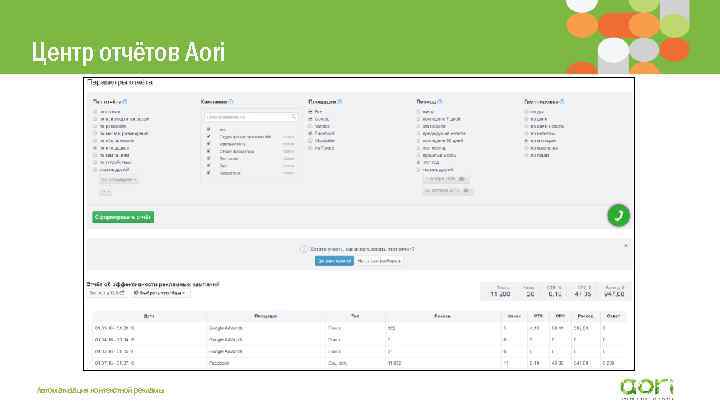Open help icon beside Тип отчёта heading

point(124,101)
